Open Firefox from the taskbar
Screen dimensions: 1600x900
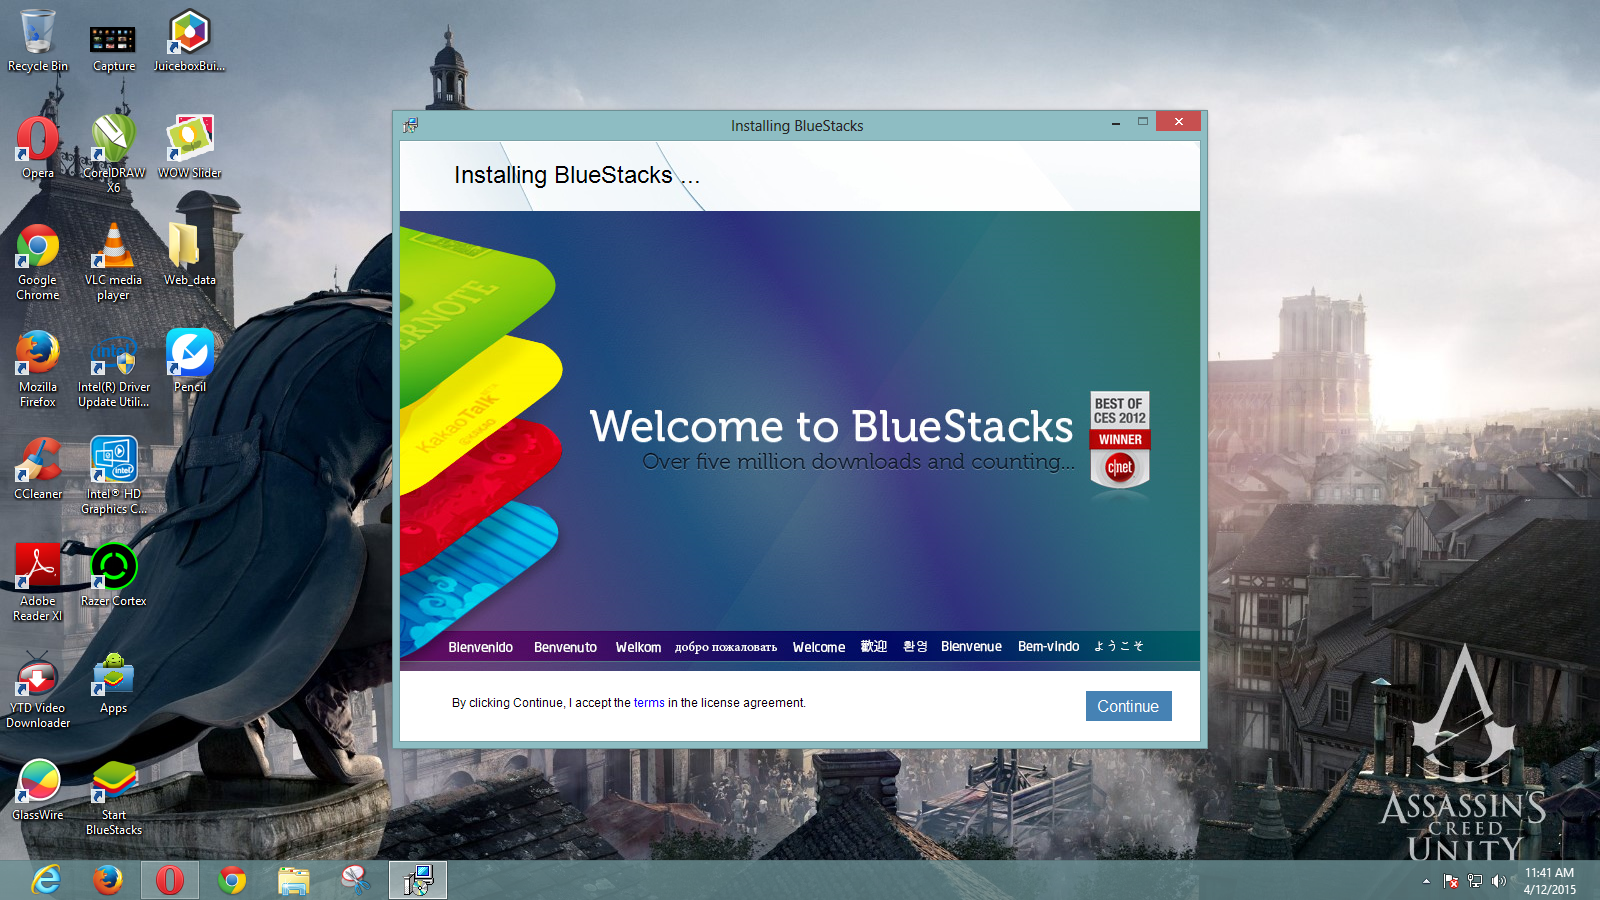[108, 880]
